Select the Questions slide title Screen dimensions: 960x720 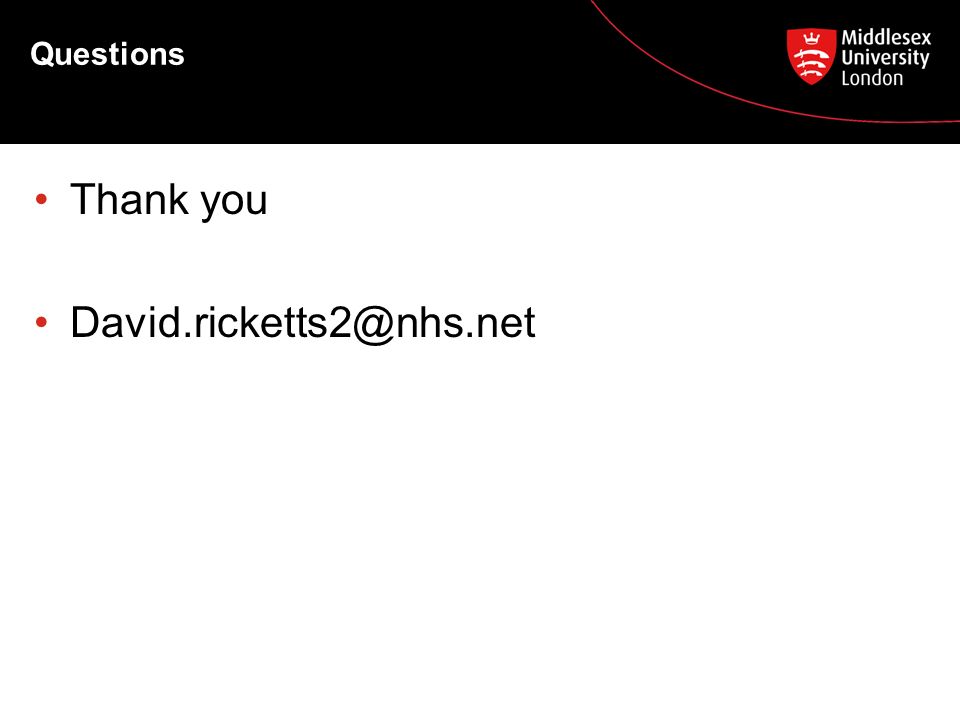(x=107, y=54)
